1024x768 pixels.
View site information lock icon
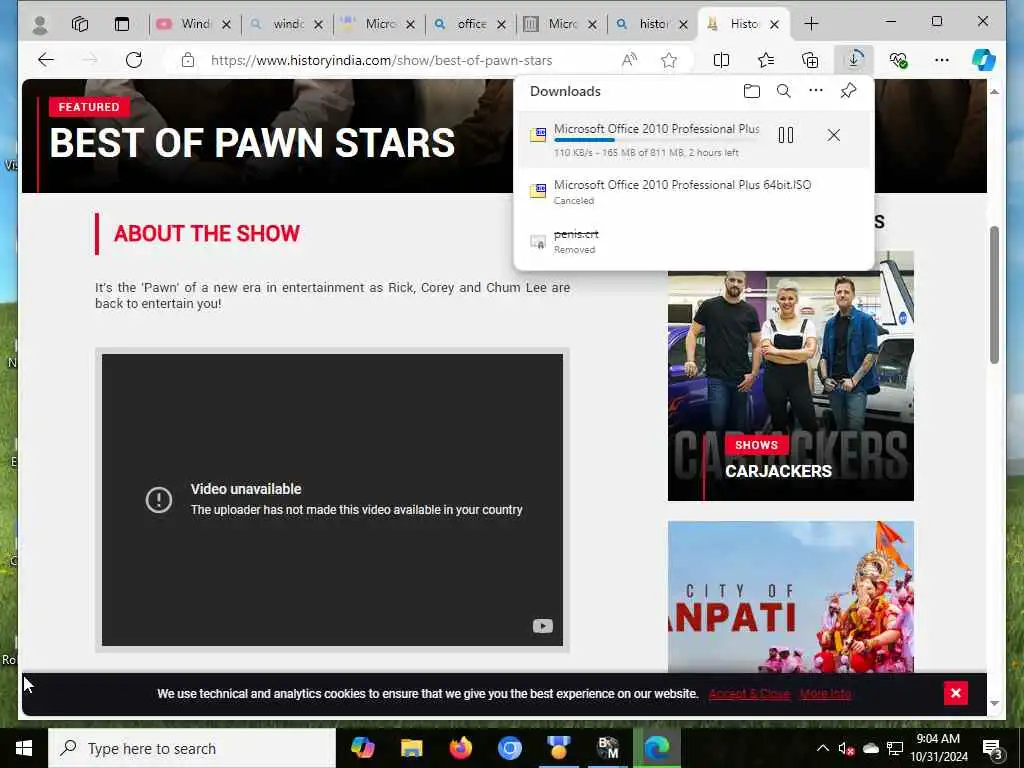pyautogui.click(x=188, y=60)
